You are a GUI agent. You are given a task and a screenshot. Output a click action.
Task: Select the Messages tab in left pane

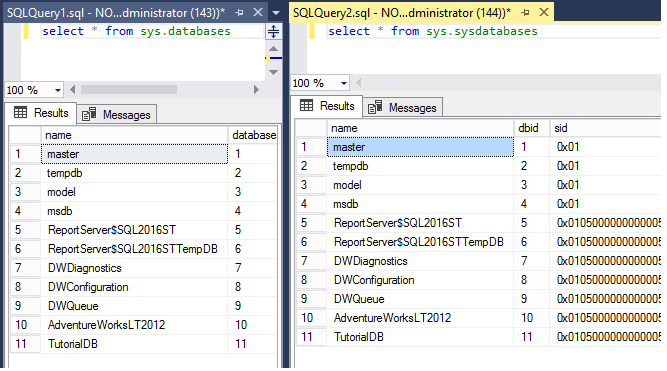coord(117,114)
